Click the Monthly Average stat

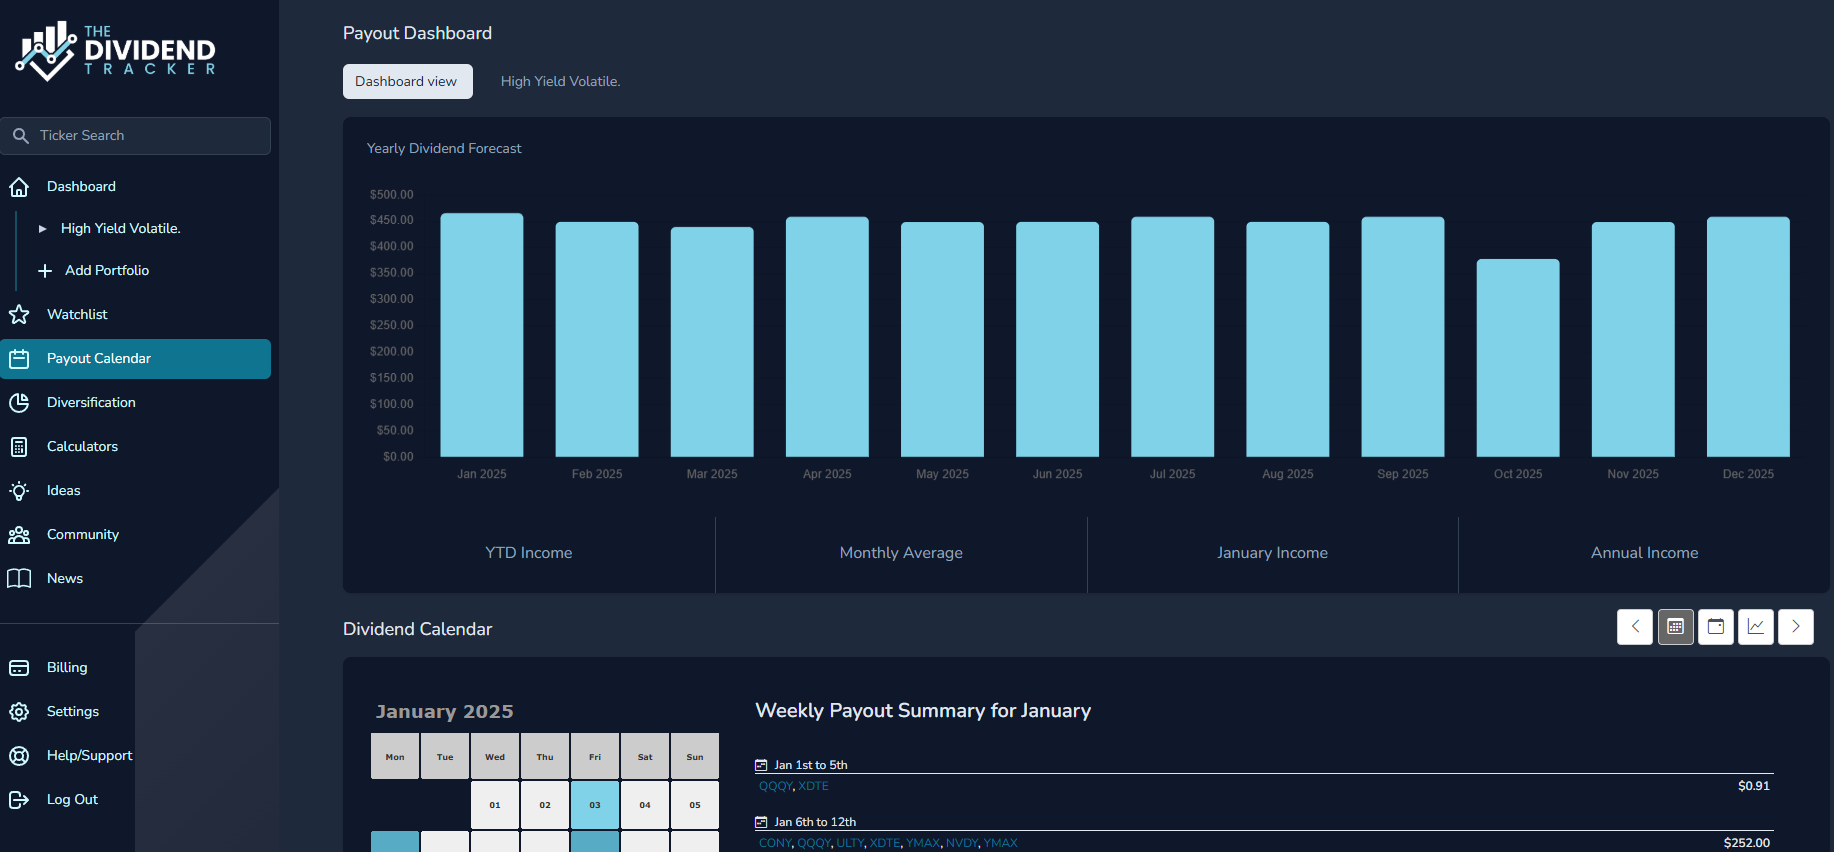pos(901,553)
